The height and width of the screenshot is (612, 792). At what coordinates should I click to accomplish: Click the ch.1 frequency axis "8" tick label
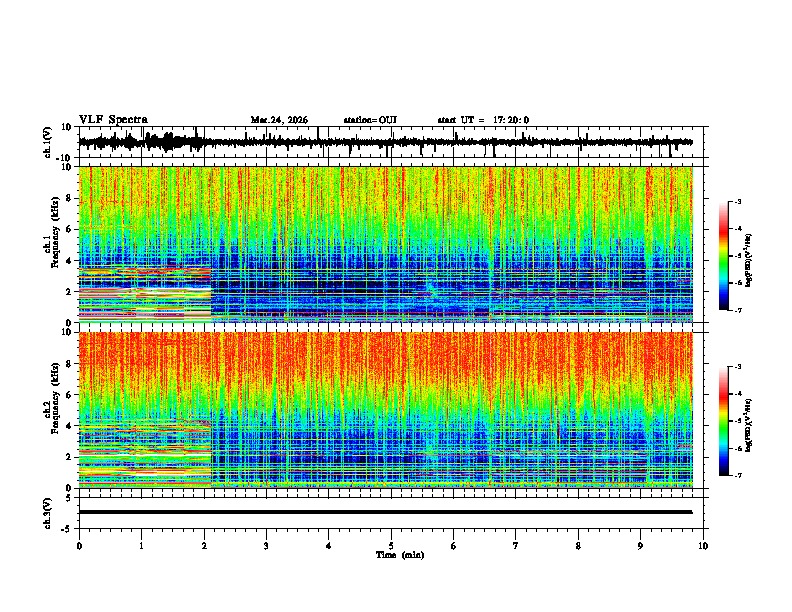click(70, 198)
